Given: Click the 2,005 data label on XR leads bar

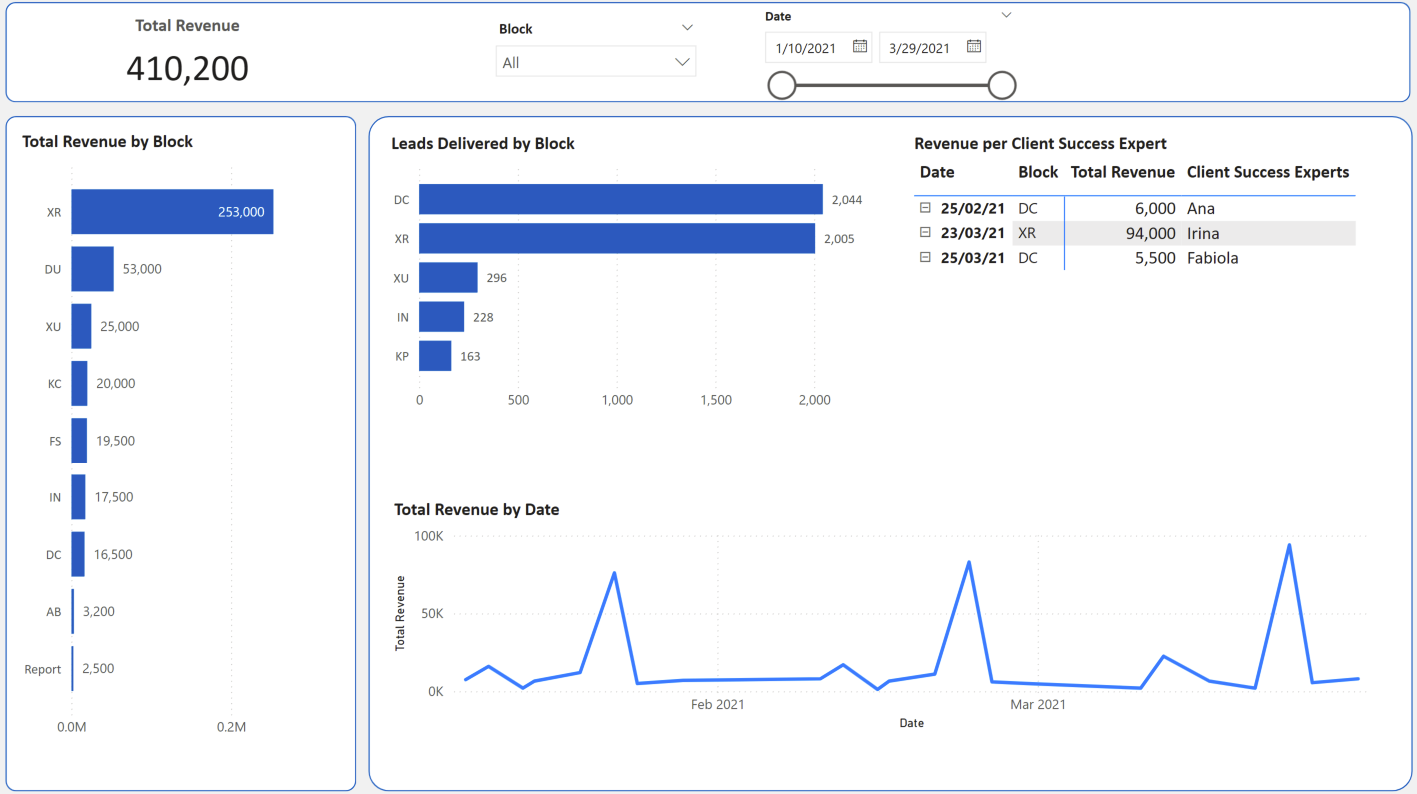Looking at the screenshot, I should tap(839, 239).
